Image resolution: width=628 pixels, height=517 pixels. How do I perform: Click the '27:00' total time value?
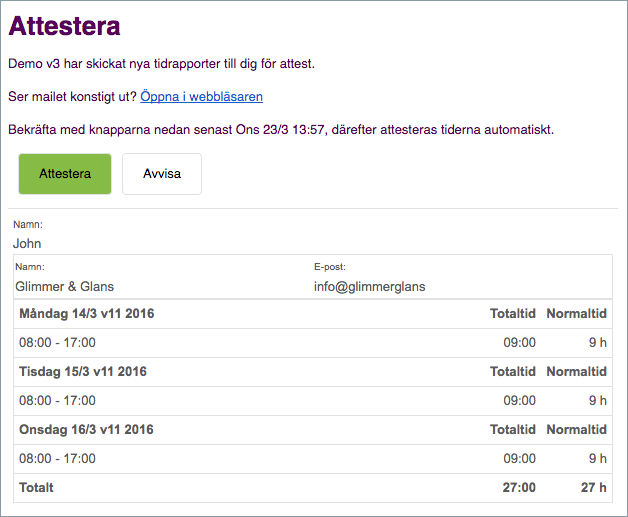pos(519,488)
